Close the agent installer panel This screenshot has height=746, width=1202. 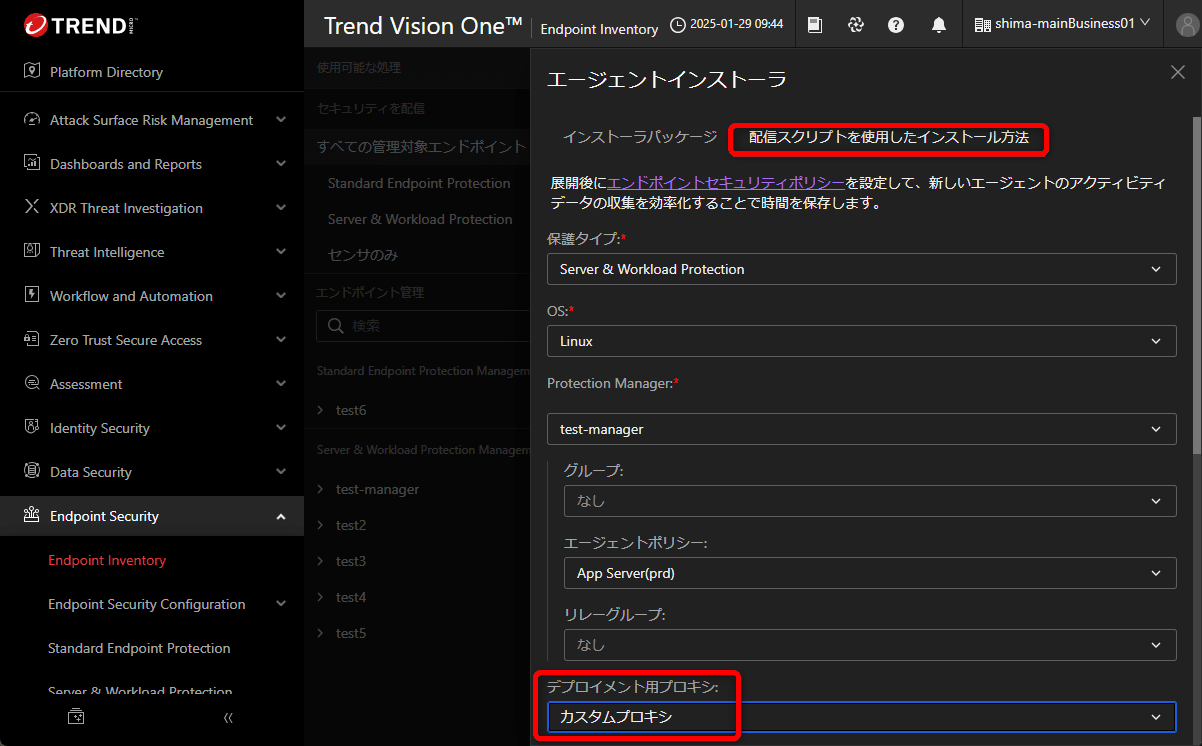1178,72
